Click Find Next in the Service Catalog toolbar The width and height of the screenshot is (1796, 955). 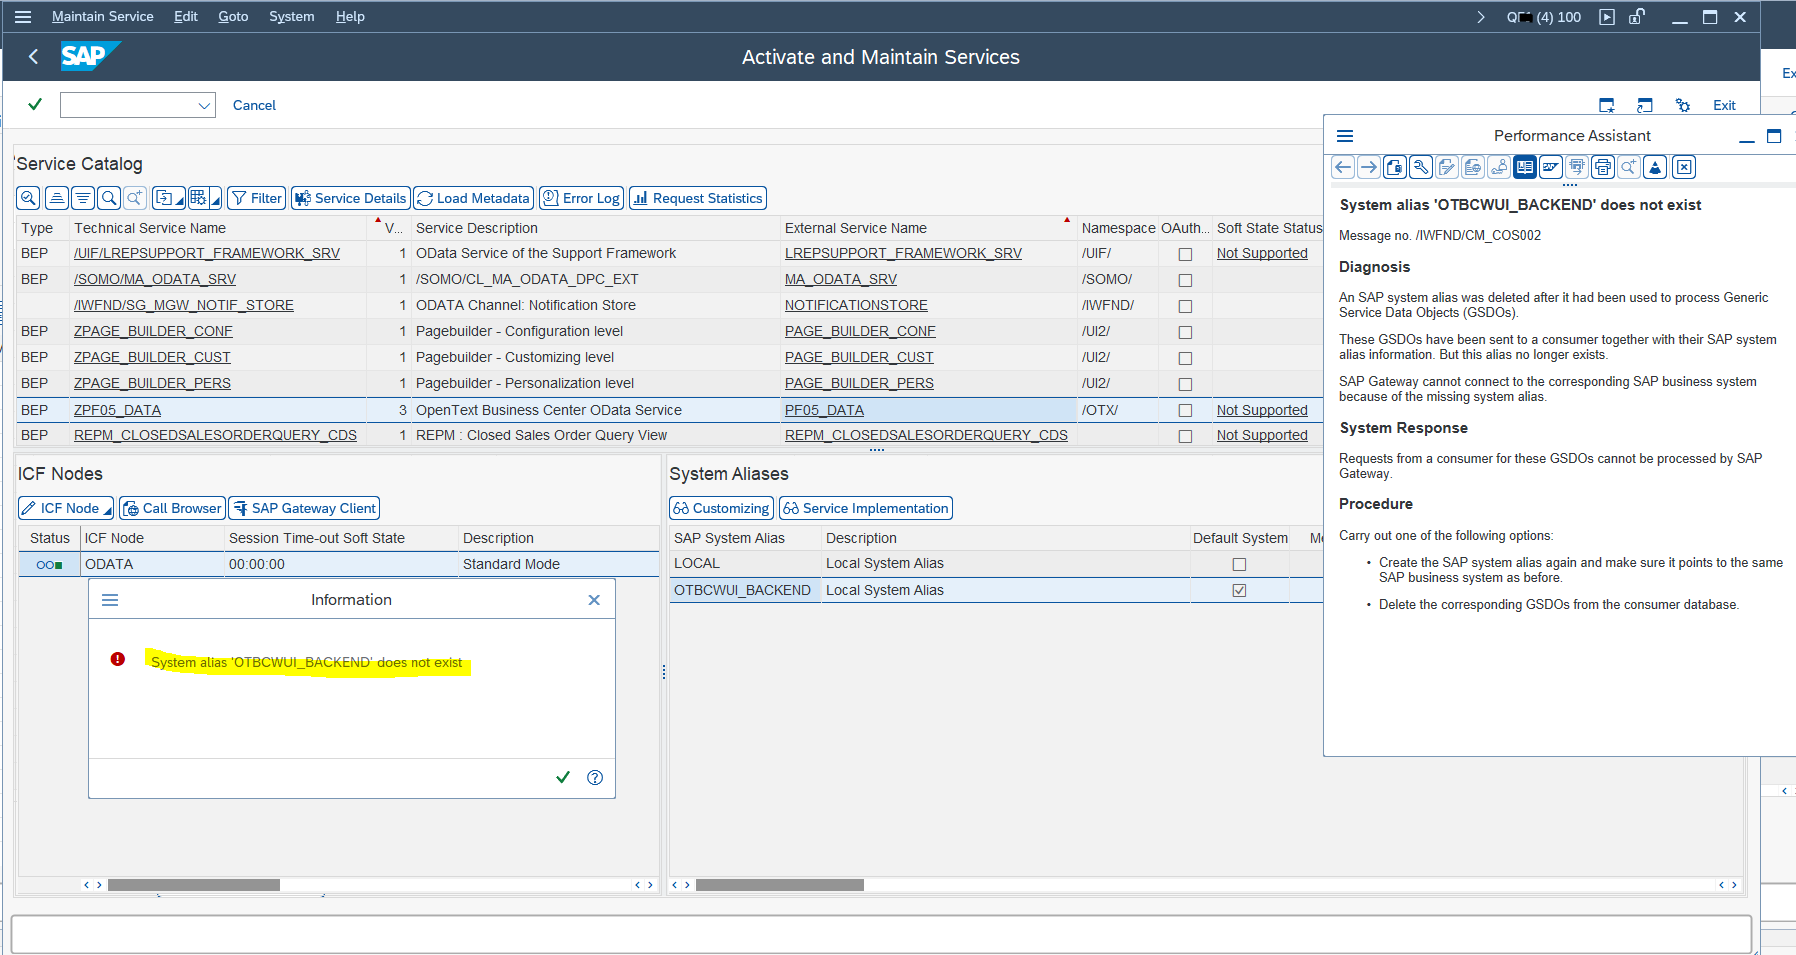pyautogui.click(x=135, y=198)
